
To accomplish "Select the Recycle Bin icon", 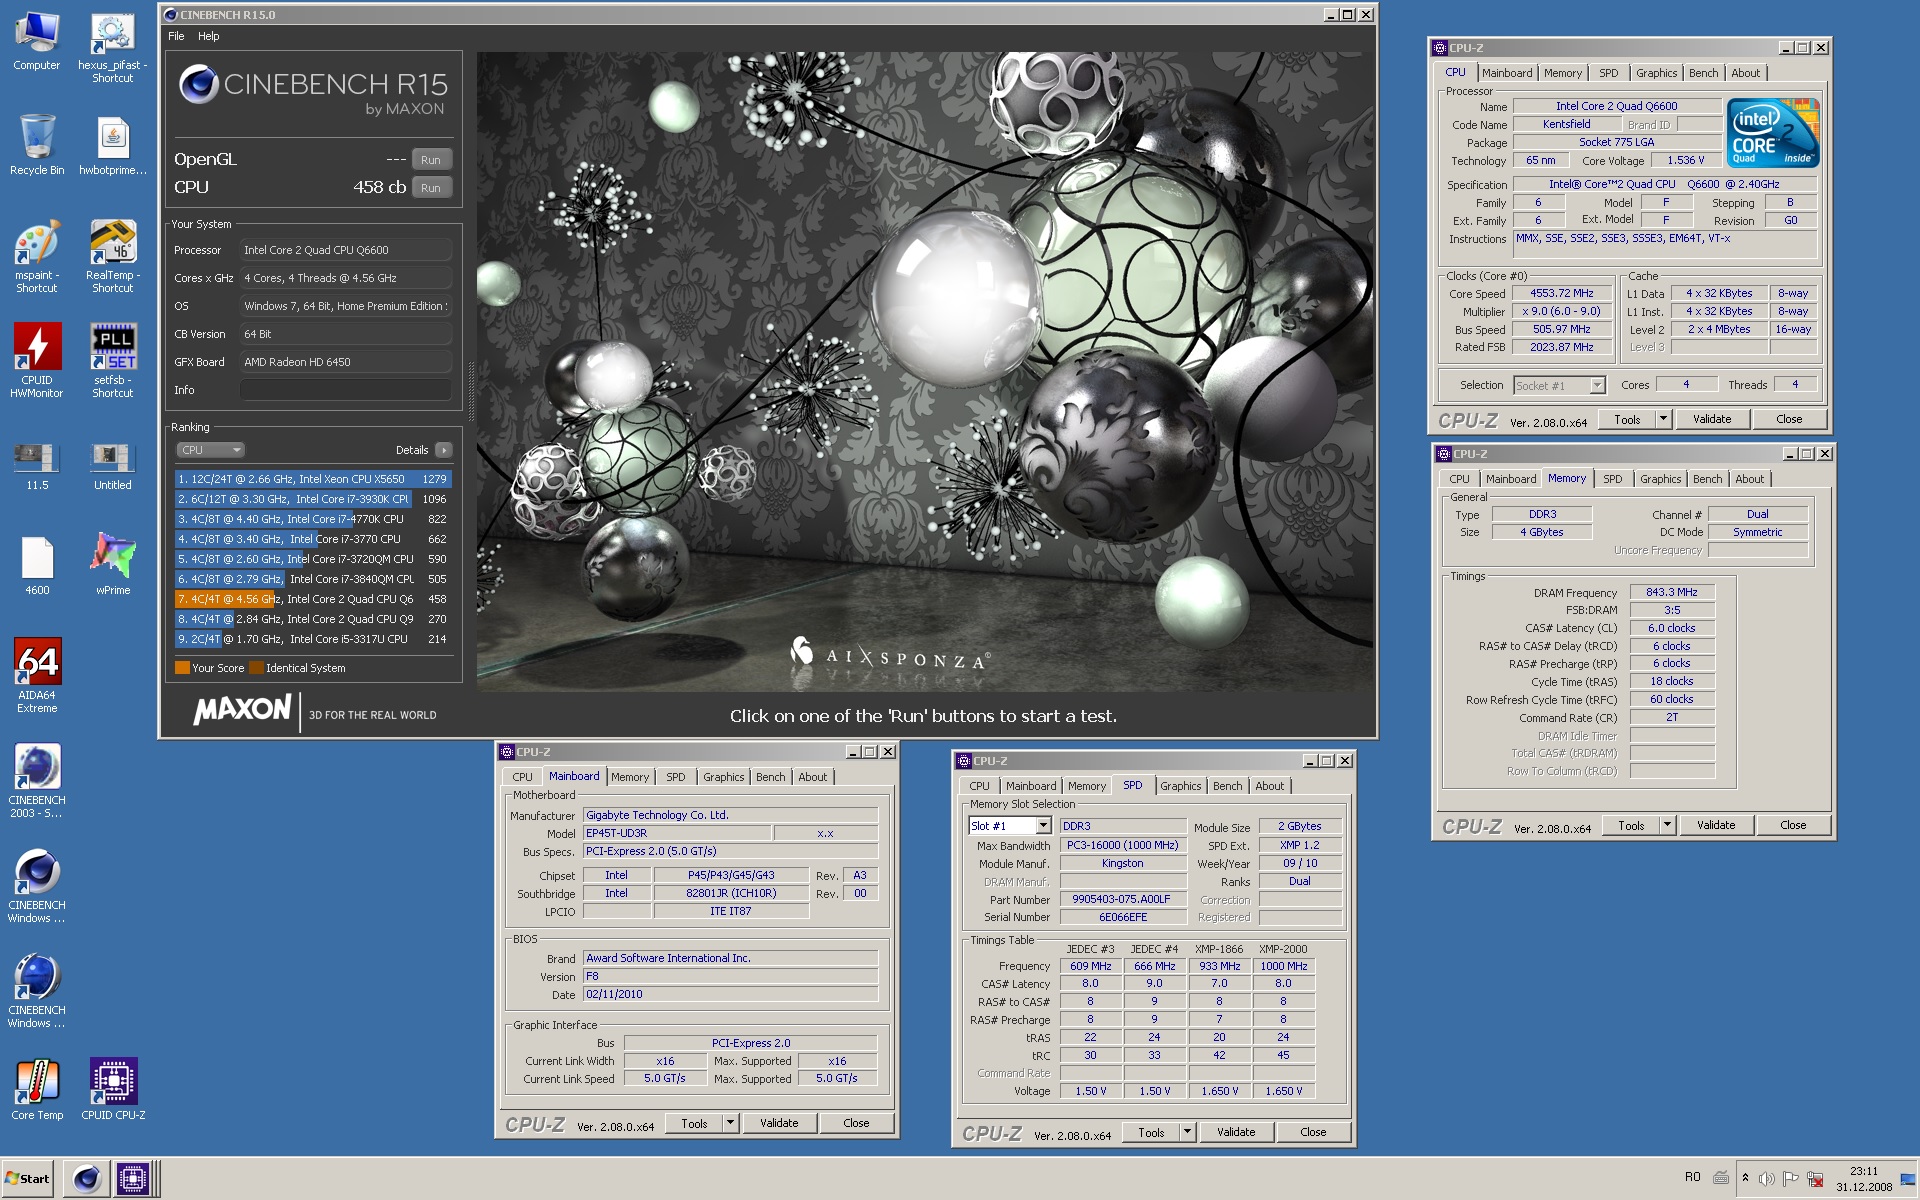I will (x=37, y=146).
